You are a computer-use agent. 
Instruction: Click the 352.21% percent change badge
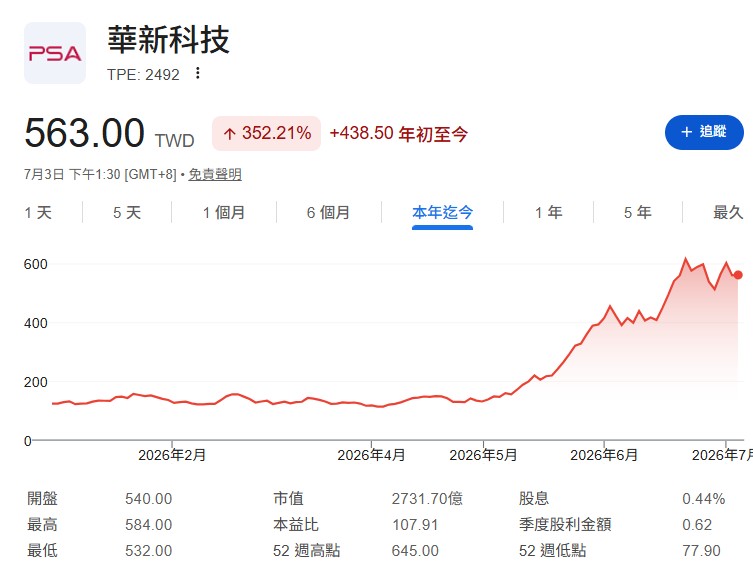(267, 133)
